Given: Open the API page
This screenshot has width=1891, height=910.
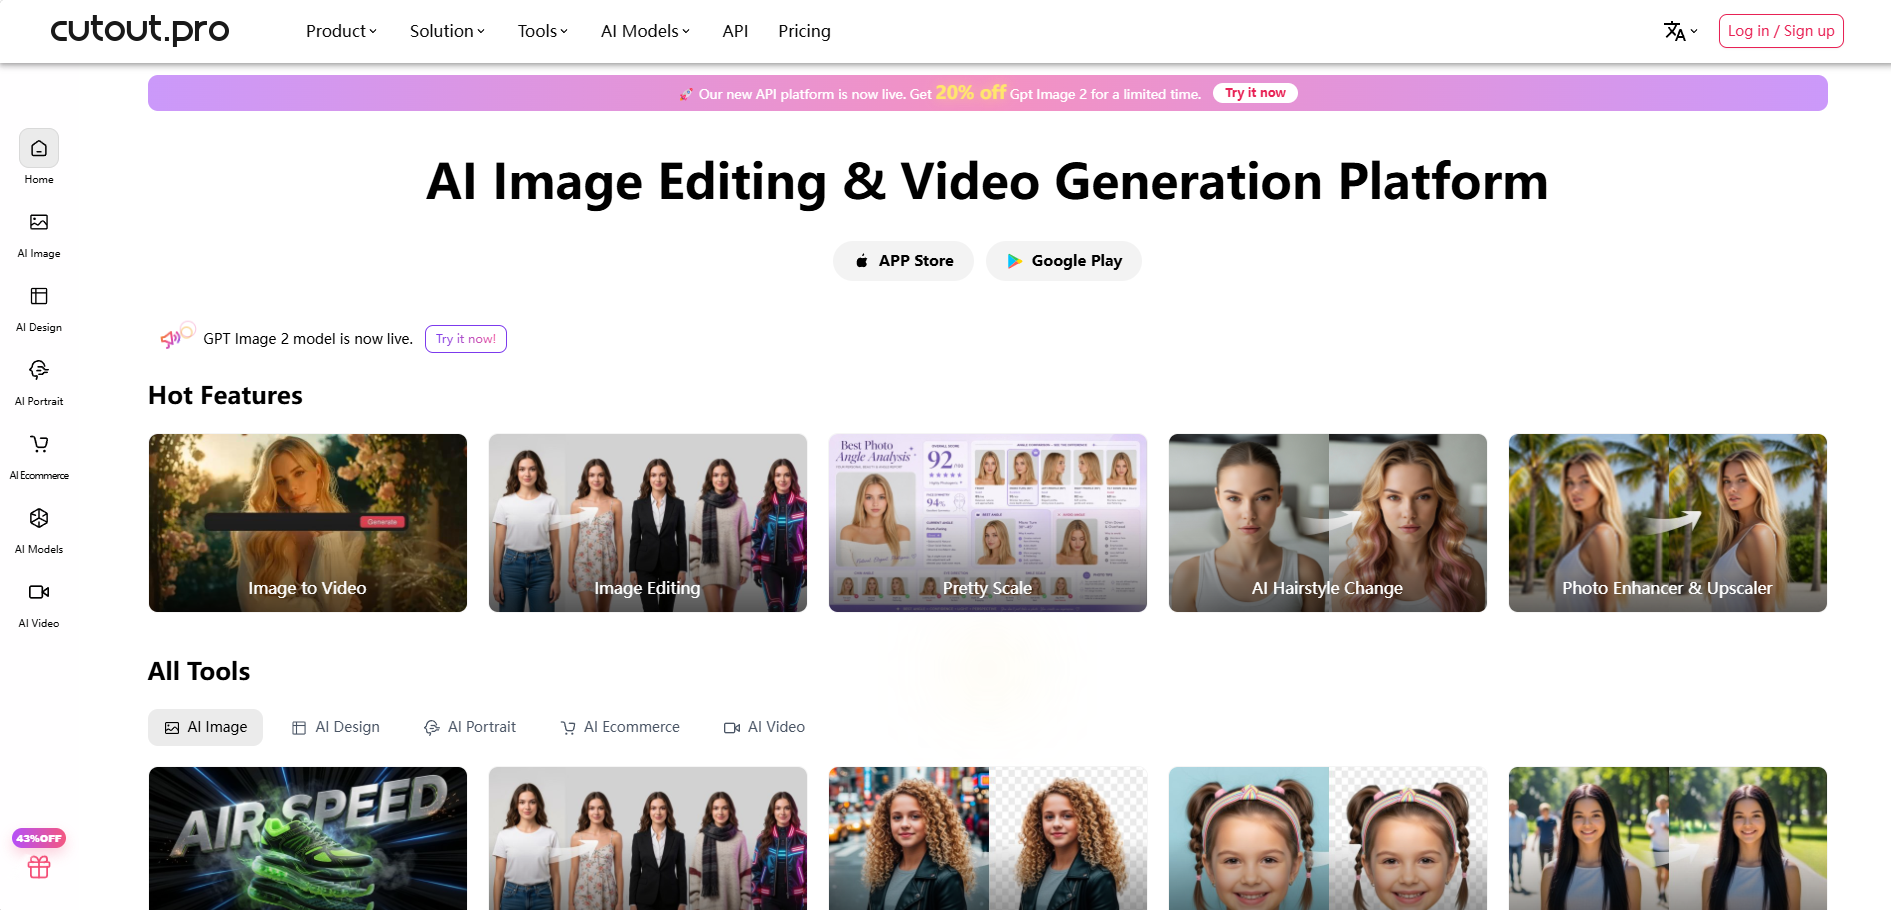Looking at the screenshot, I should click(735, 31).
